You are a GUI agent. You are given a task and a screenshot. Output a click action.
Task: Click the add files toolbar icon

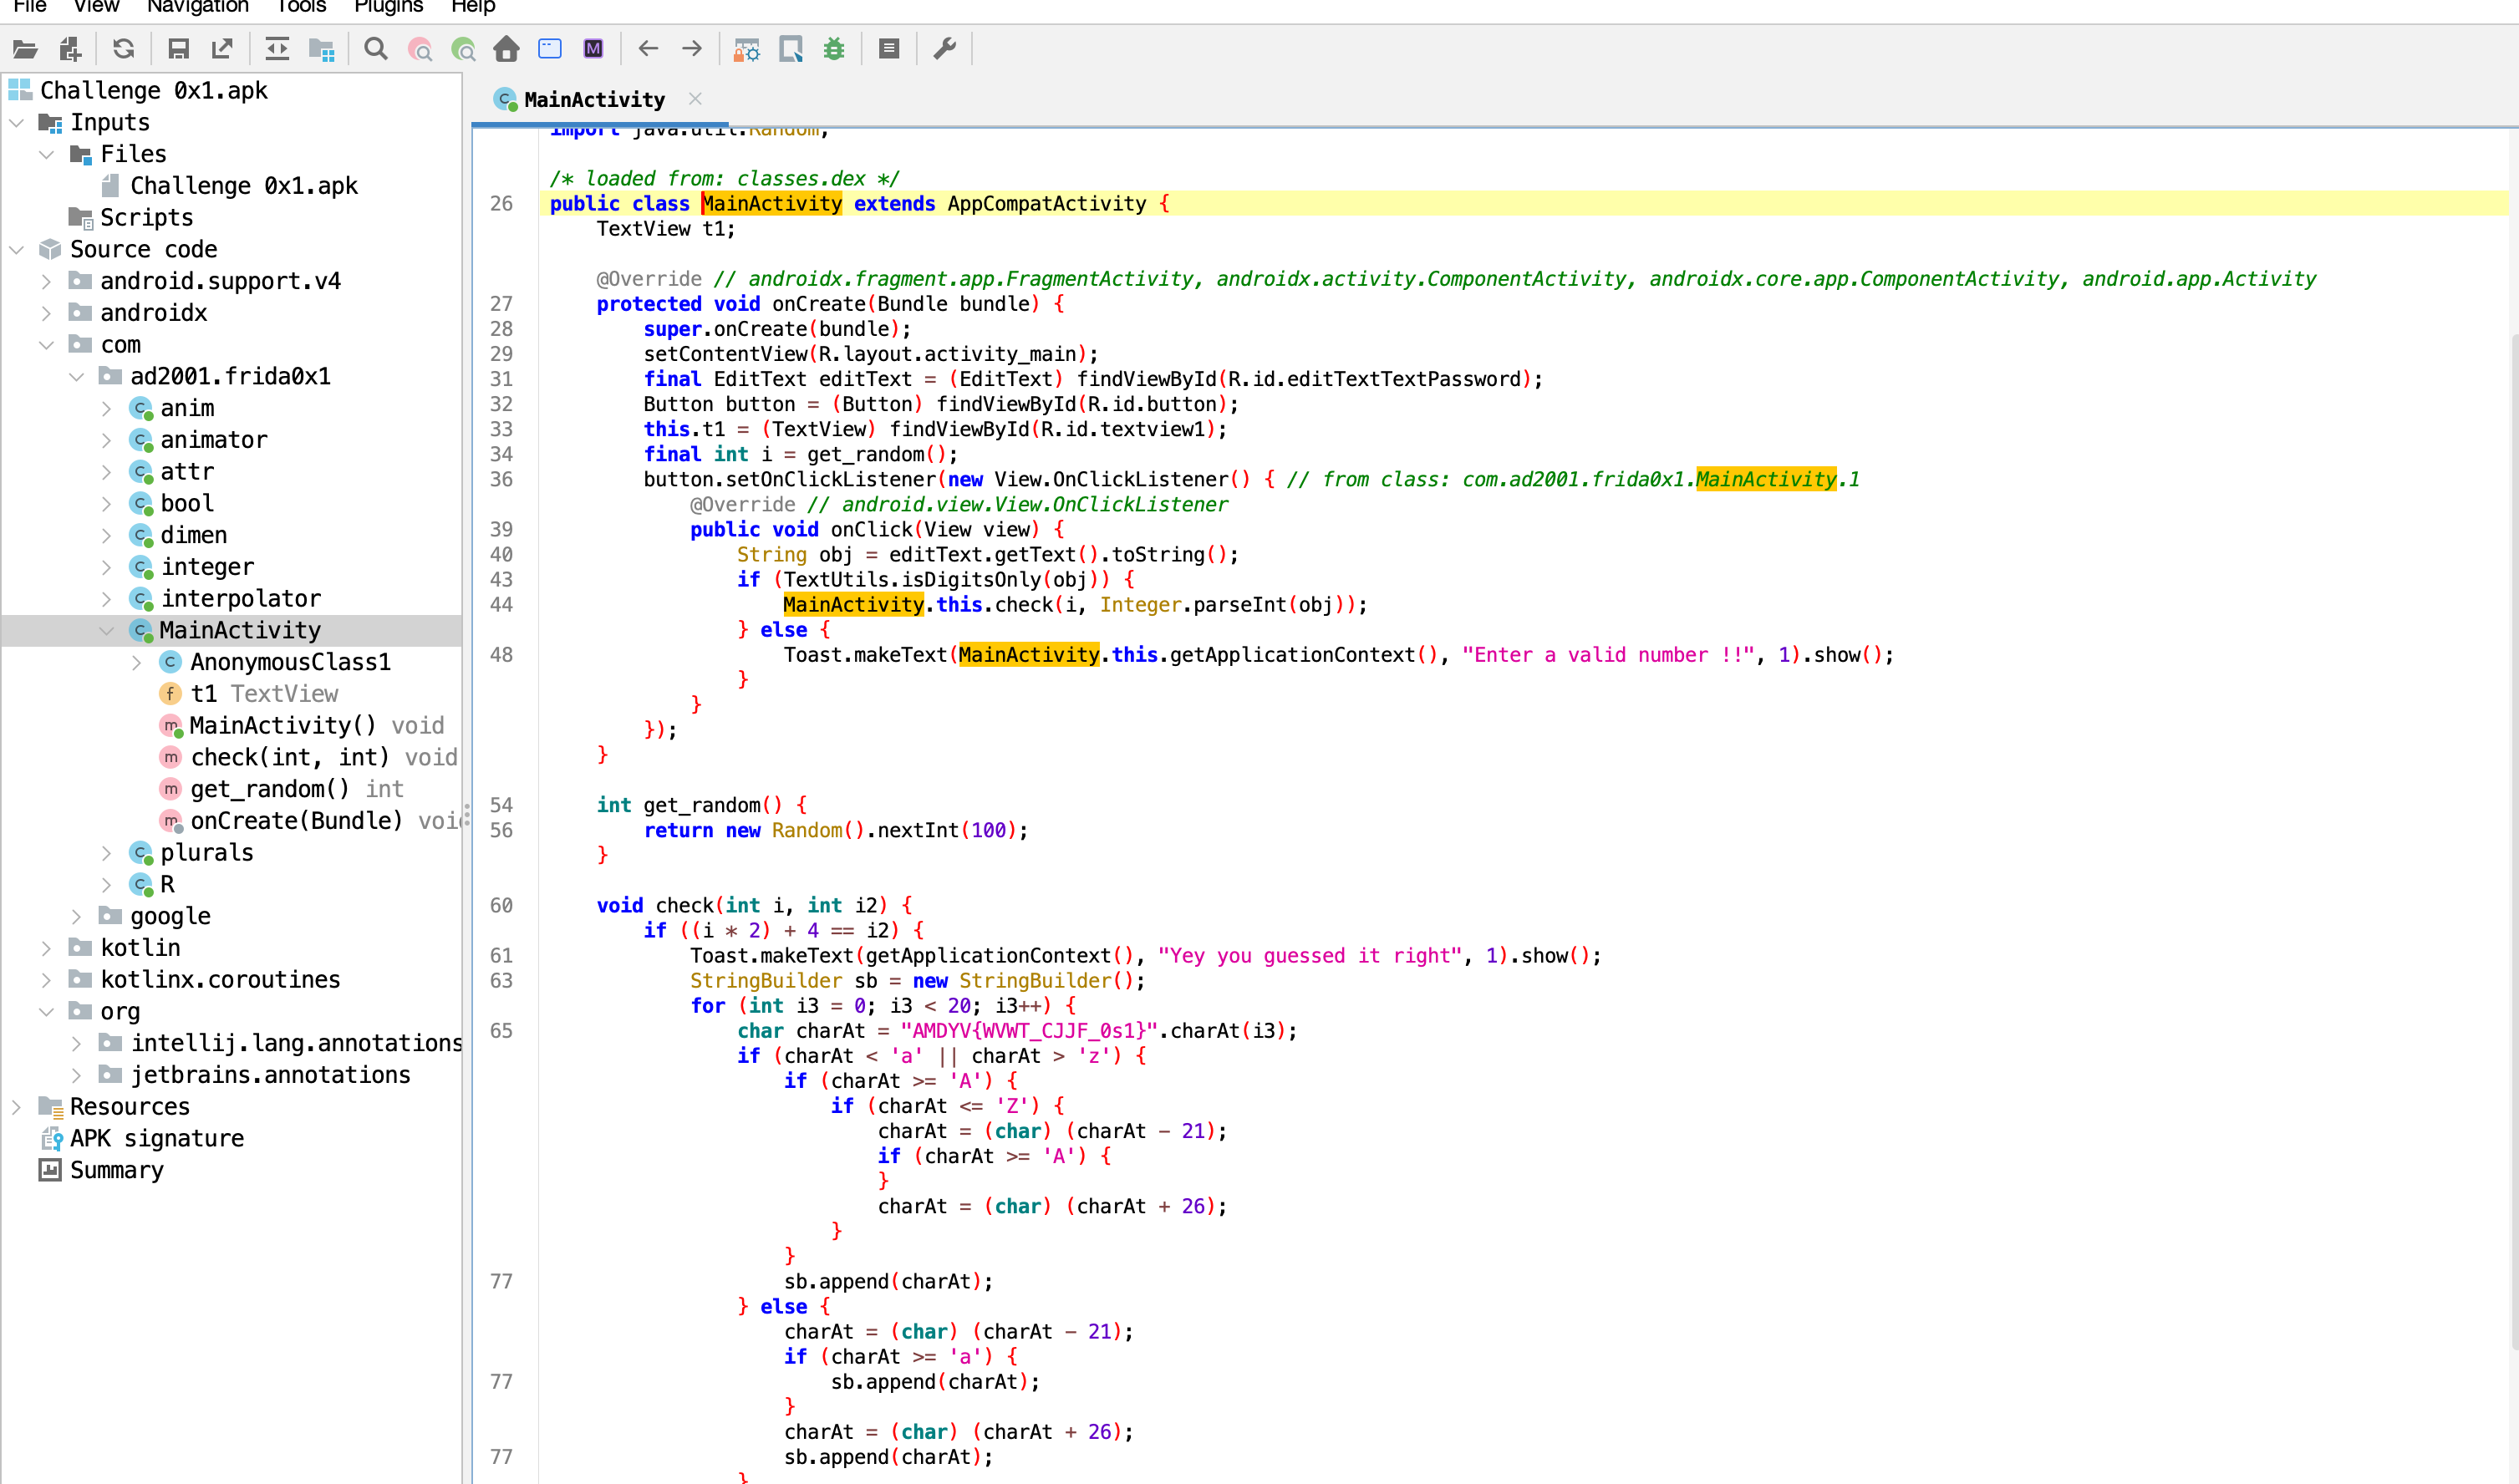pyautogui.click(x=70, y=49)
